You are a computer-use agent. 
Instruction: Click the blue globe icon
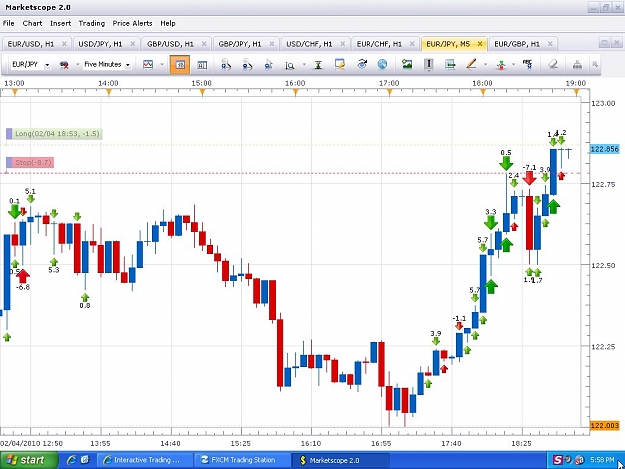point(382,64)
